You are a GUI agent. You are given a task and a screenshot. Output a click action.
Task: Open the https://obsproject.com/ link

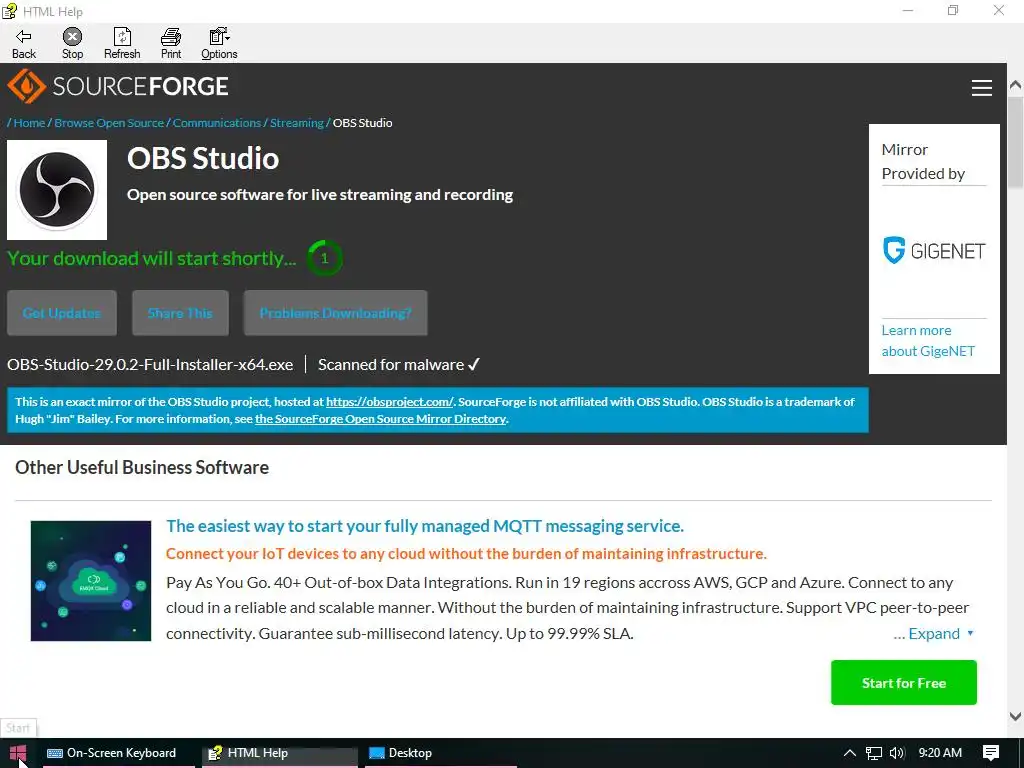(389, 402)
